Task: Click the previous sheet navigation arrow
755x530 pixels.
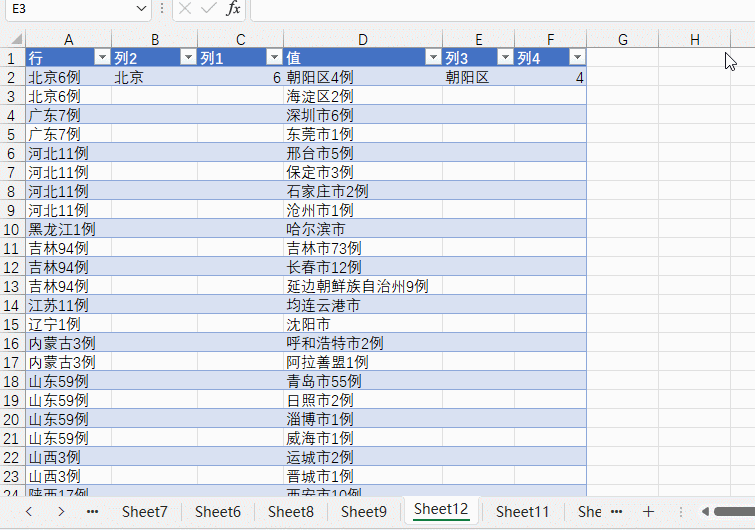Action: [29, 511]
